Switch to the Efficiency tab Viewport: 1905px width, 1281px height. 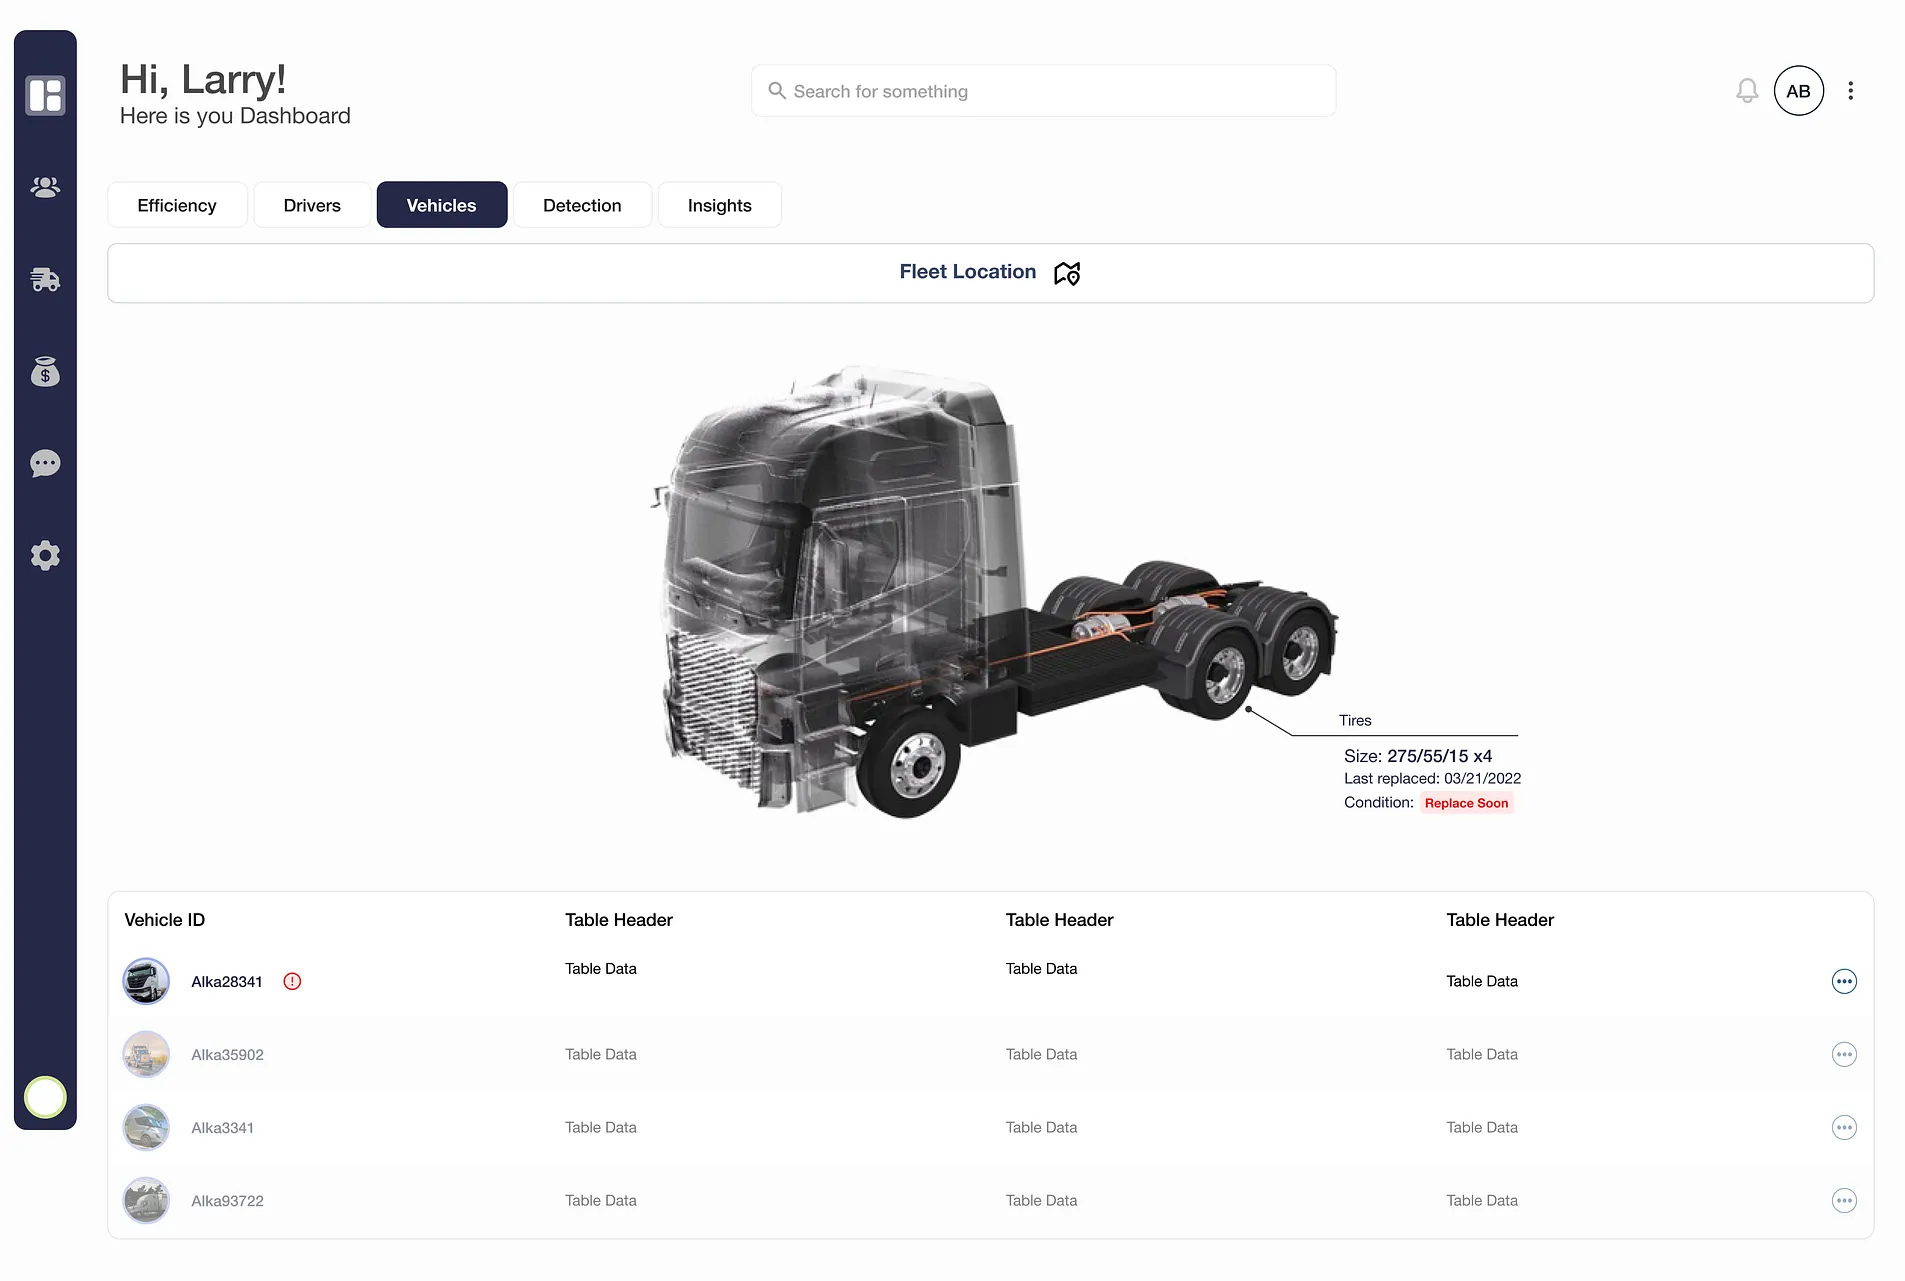[x=177, y=205]
